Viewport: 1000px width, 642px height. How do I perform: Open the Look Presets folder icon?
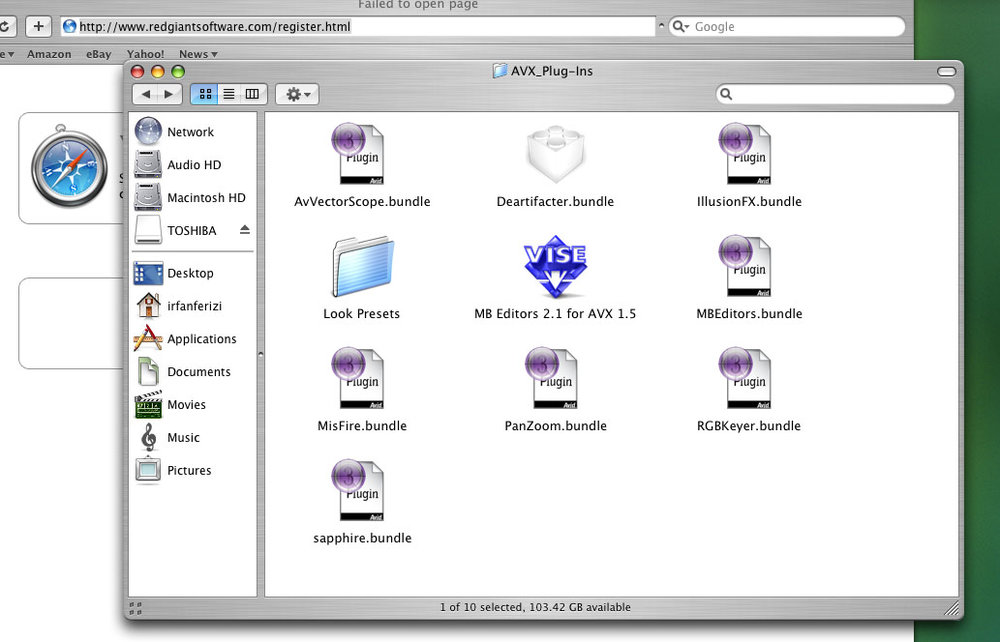[363, 266]
